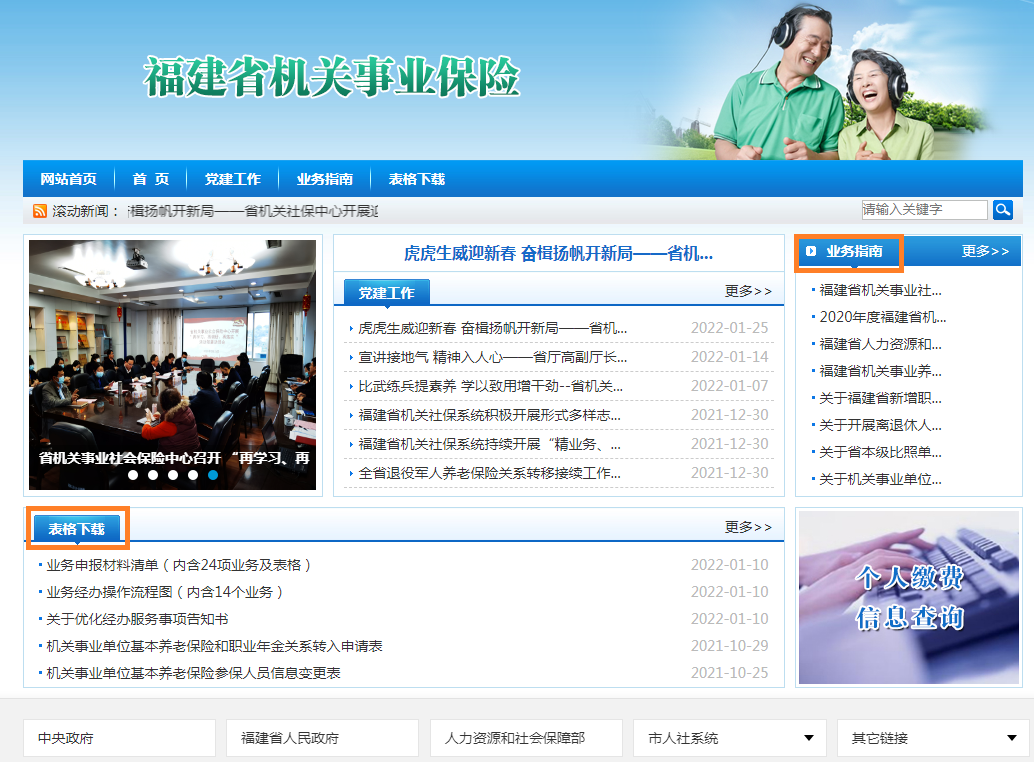Select the last active carousel dot
Image resolution: width=1034 pixels, height=762 pixels.
(x=213, y=475)
